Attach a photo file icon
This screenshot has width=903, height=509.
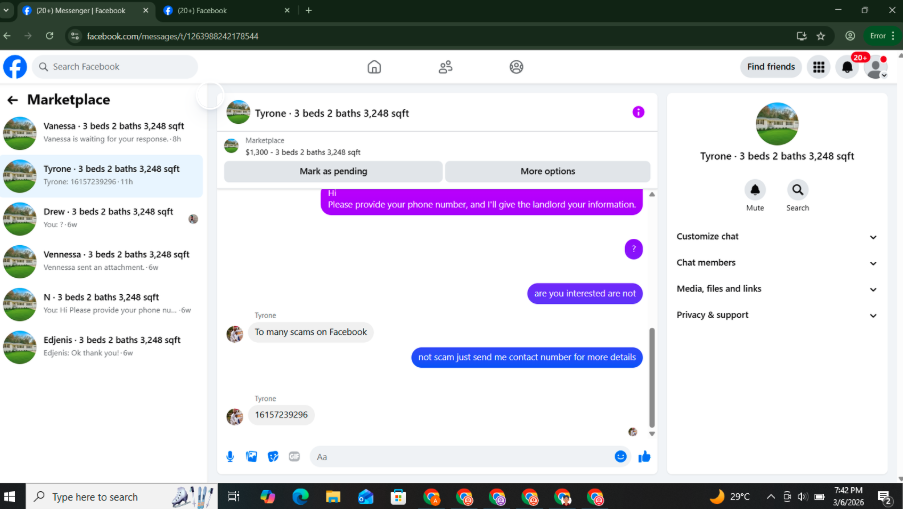[252, 457]
